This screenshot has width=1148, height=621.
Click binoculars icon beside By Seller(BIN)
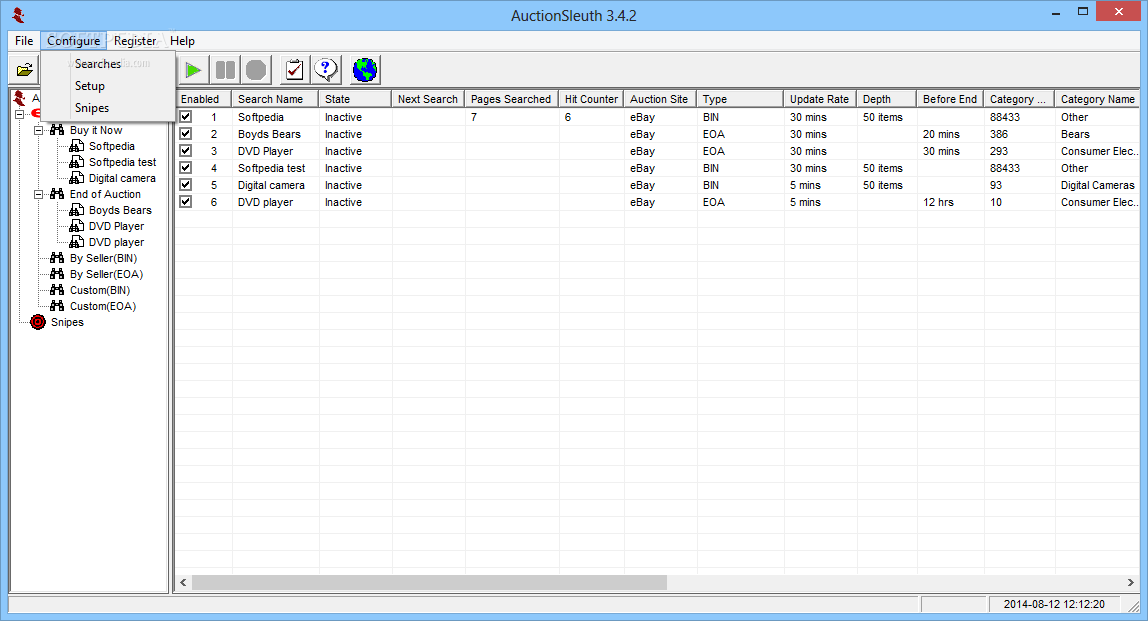[x=57, y=258]
